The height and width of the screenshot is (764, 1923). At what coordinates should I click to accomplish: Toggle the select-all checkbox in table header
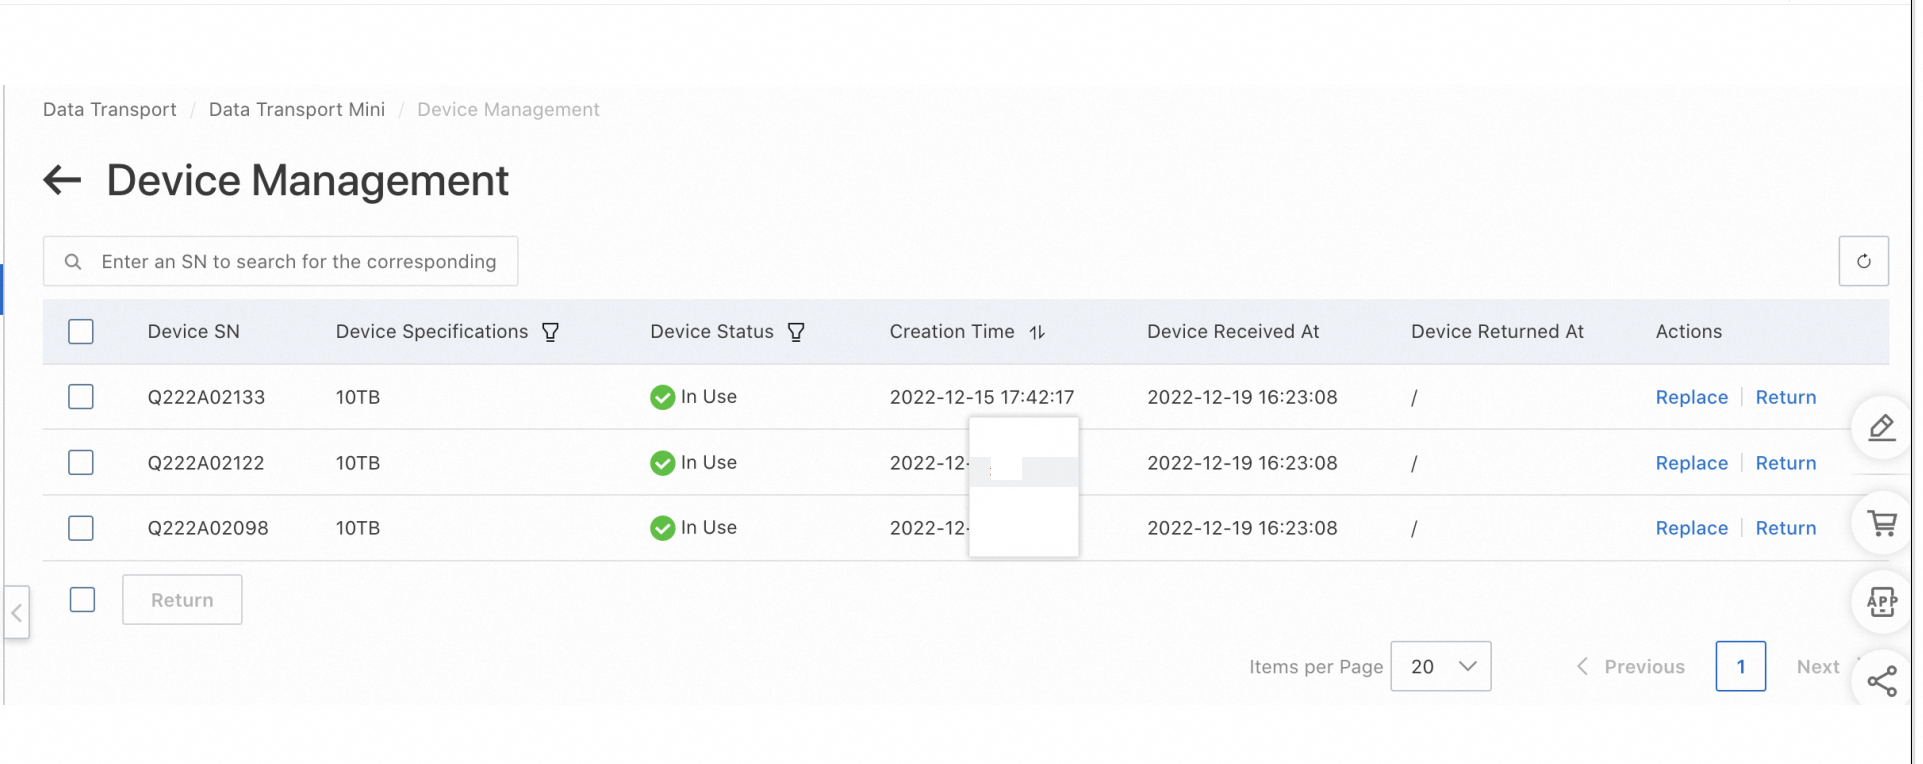click(x=81, y=332)
